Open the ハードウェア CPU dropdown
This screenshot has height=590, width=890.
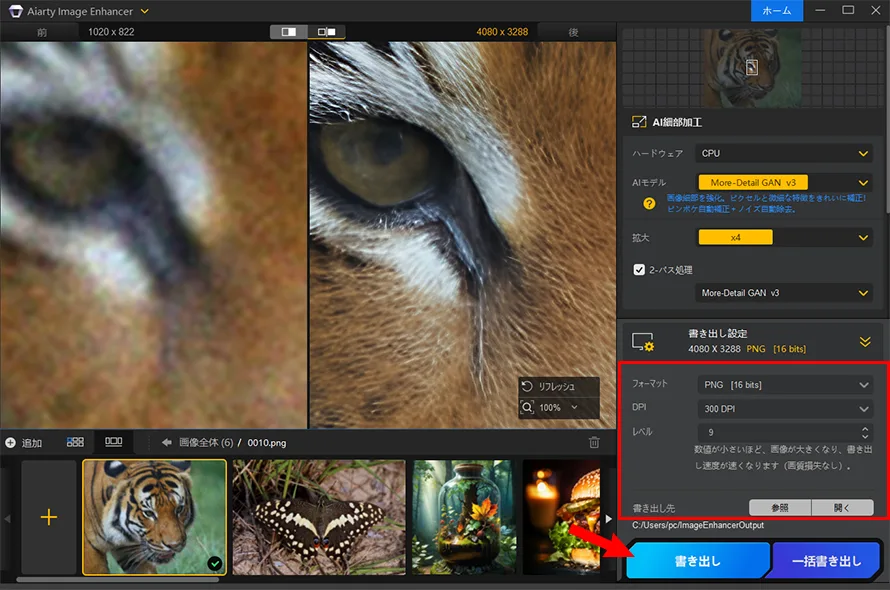tap(784, 153)
